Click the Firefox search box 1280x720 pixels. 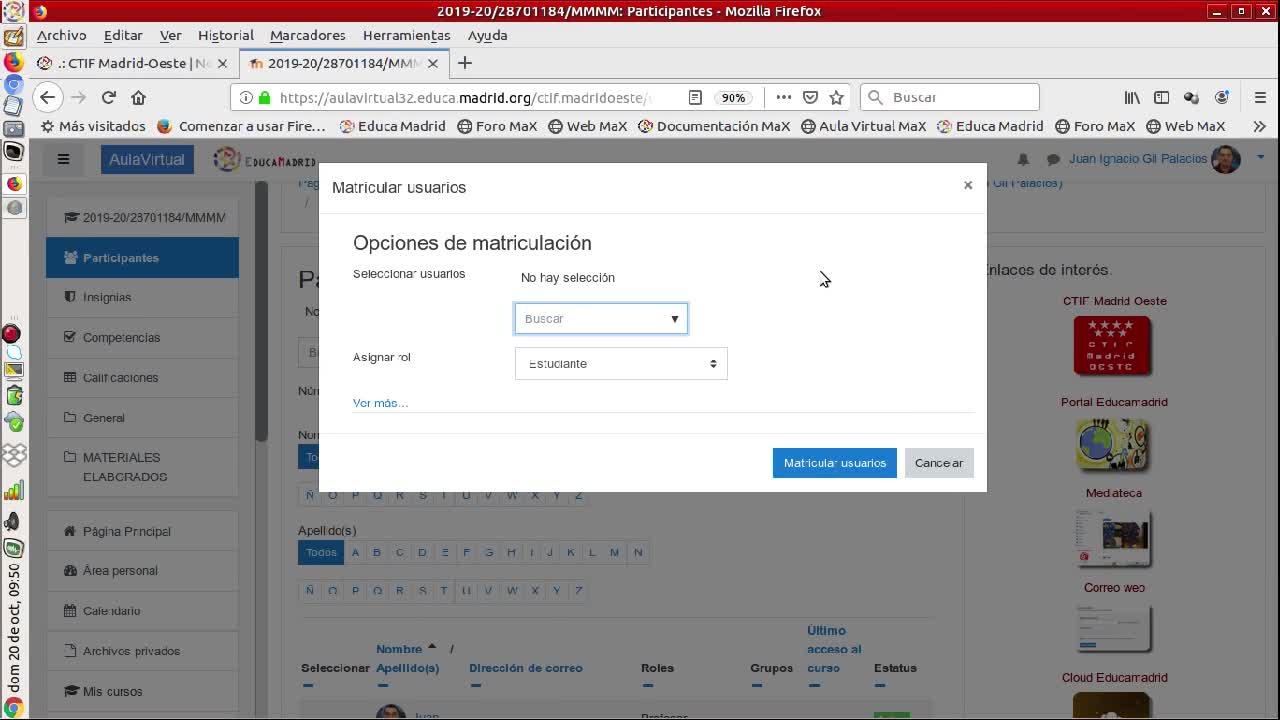950,97
